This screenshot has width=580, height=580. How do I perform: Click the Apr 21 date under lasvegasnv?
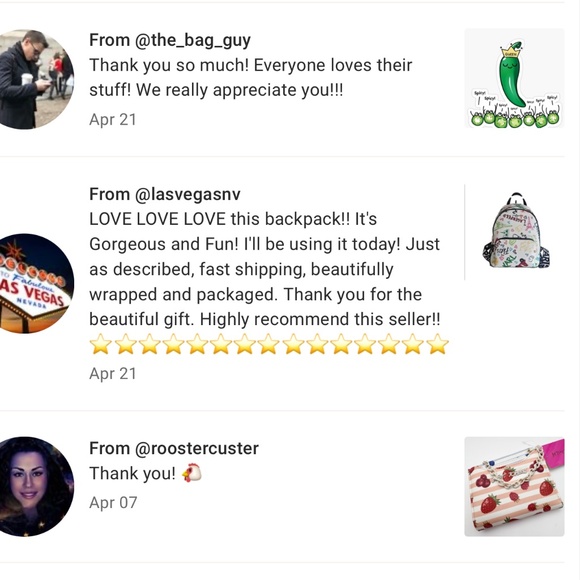pos(113,374)
